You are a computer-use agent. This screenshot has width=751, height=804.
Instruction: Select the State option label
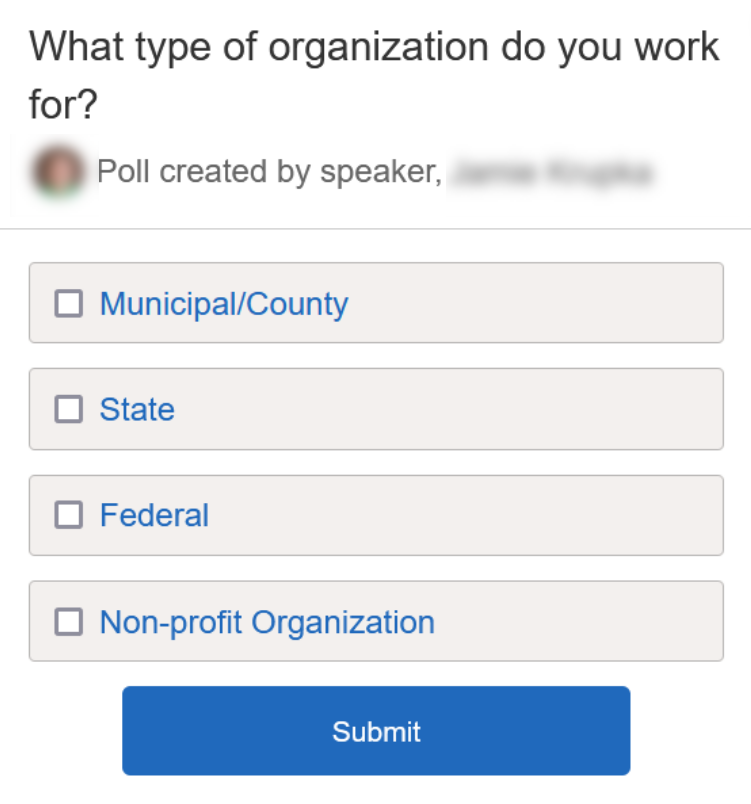136,409
